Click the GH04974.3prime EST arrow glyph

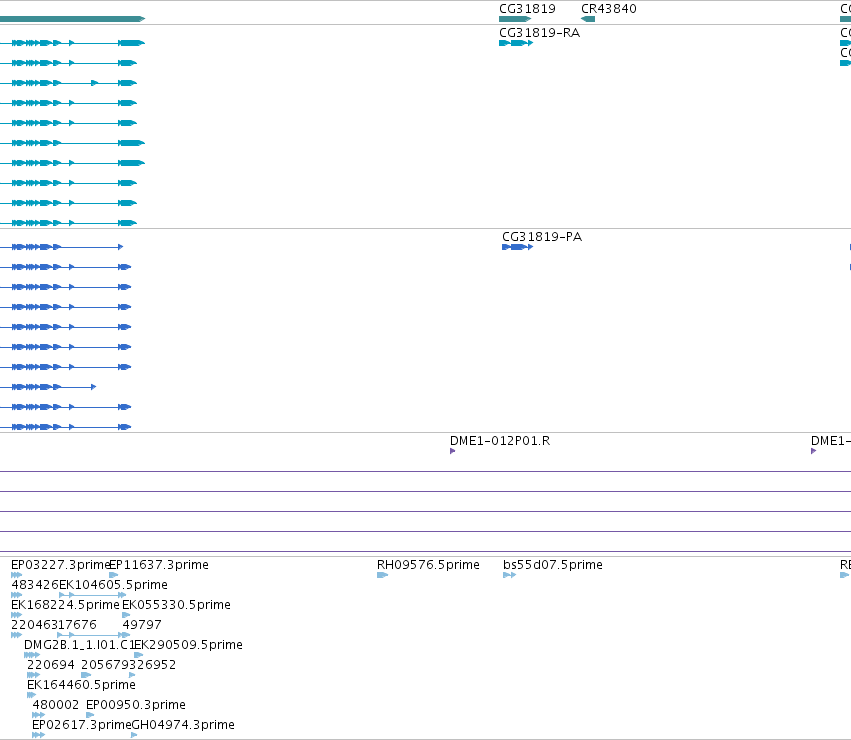click(134, 735)
